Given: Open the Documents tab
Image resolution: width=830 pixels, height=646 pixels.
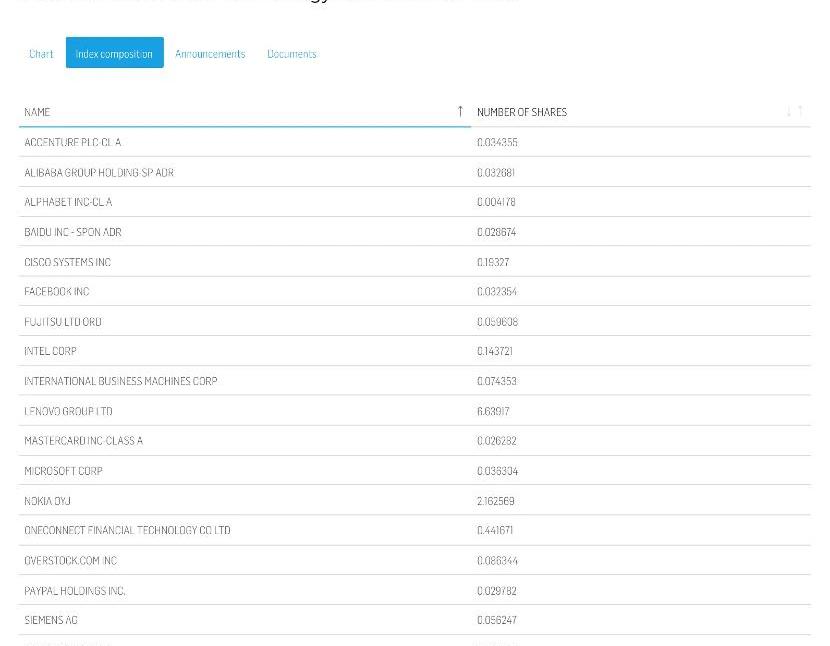Looking at the screenshot, I should (292, 54).
